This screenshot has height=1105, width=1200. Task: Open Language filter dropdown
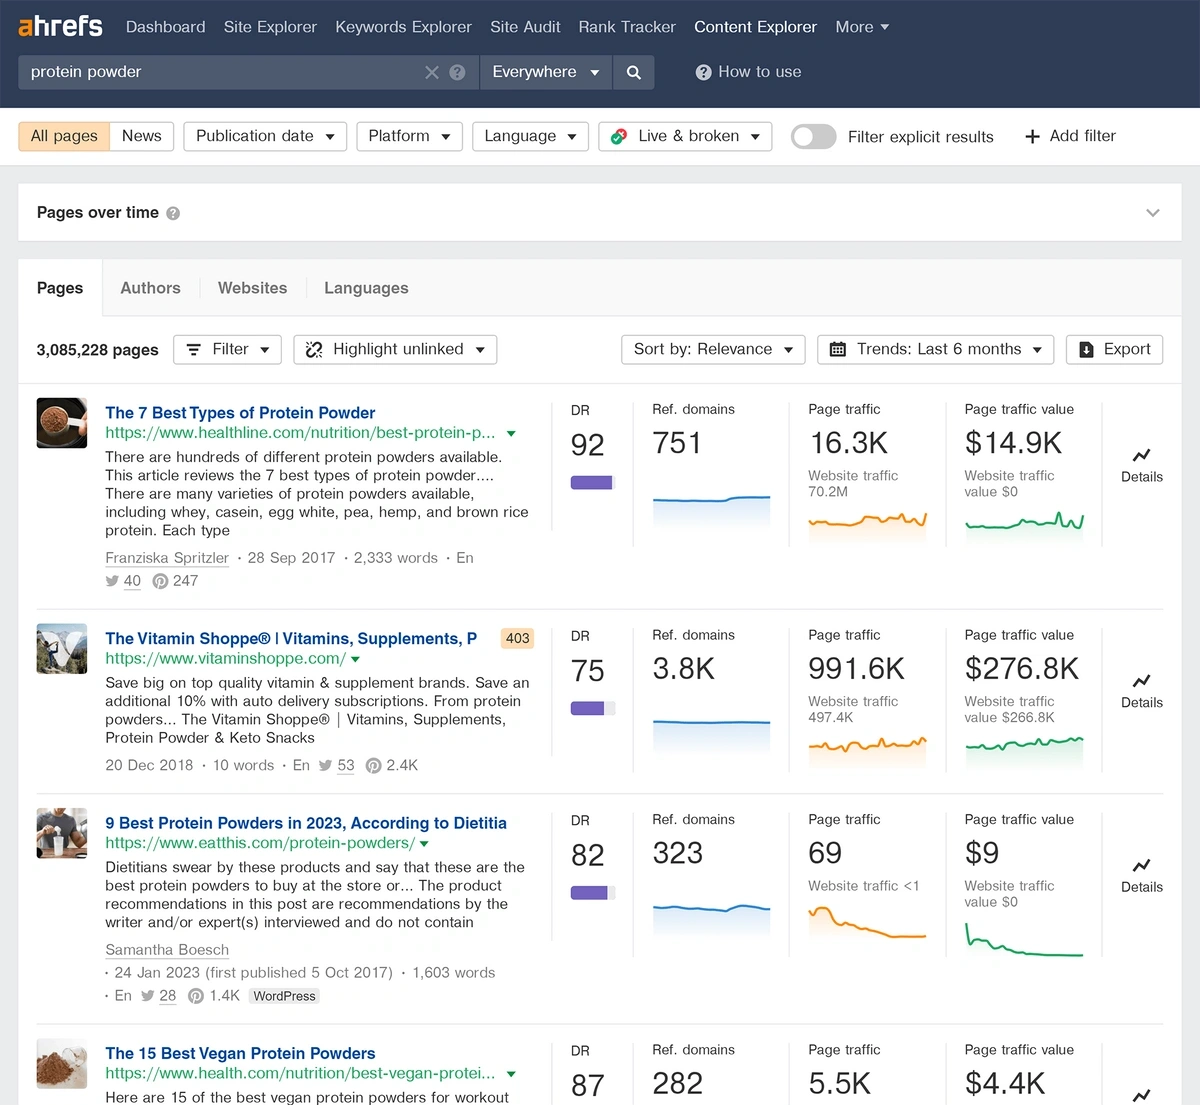[530, 136]
